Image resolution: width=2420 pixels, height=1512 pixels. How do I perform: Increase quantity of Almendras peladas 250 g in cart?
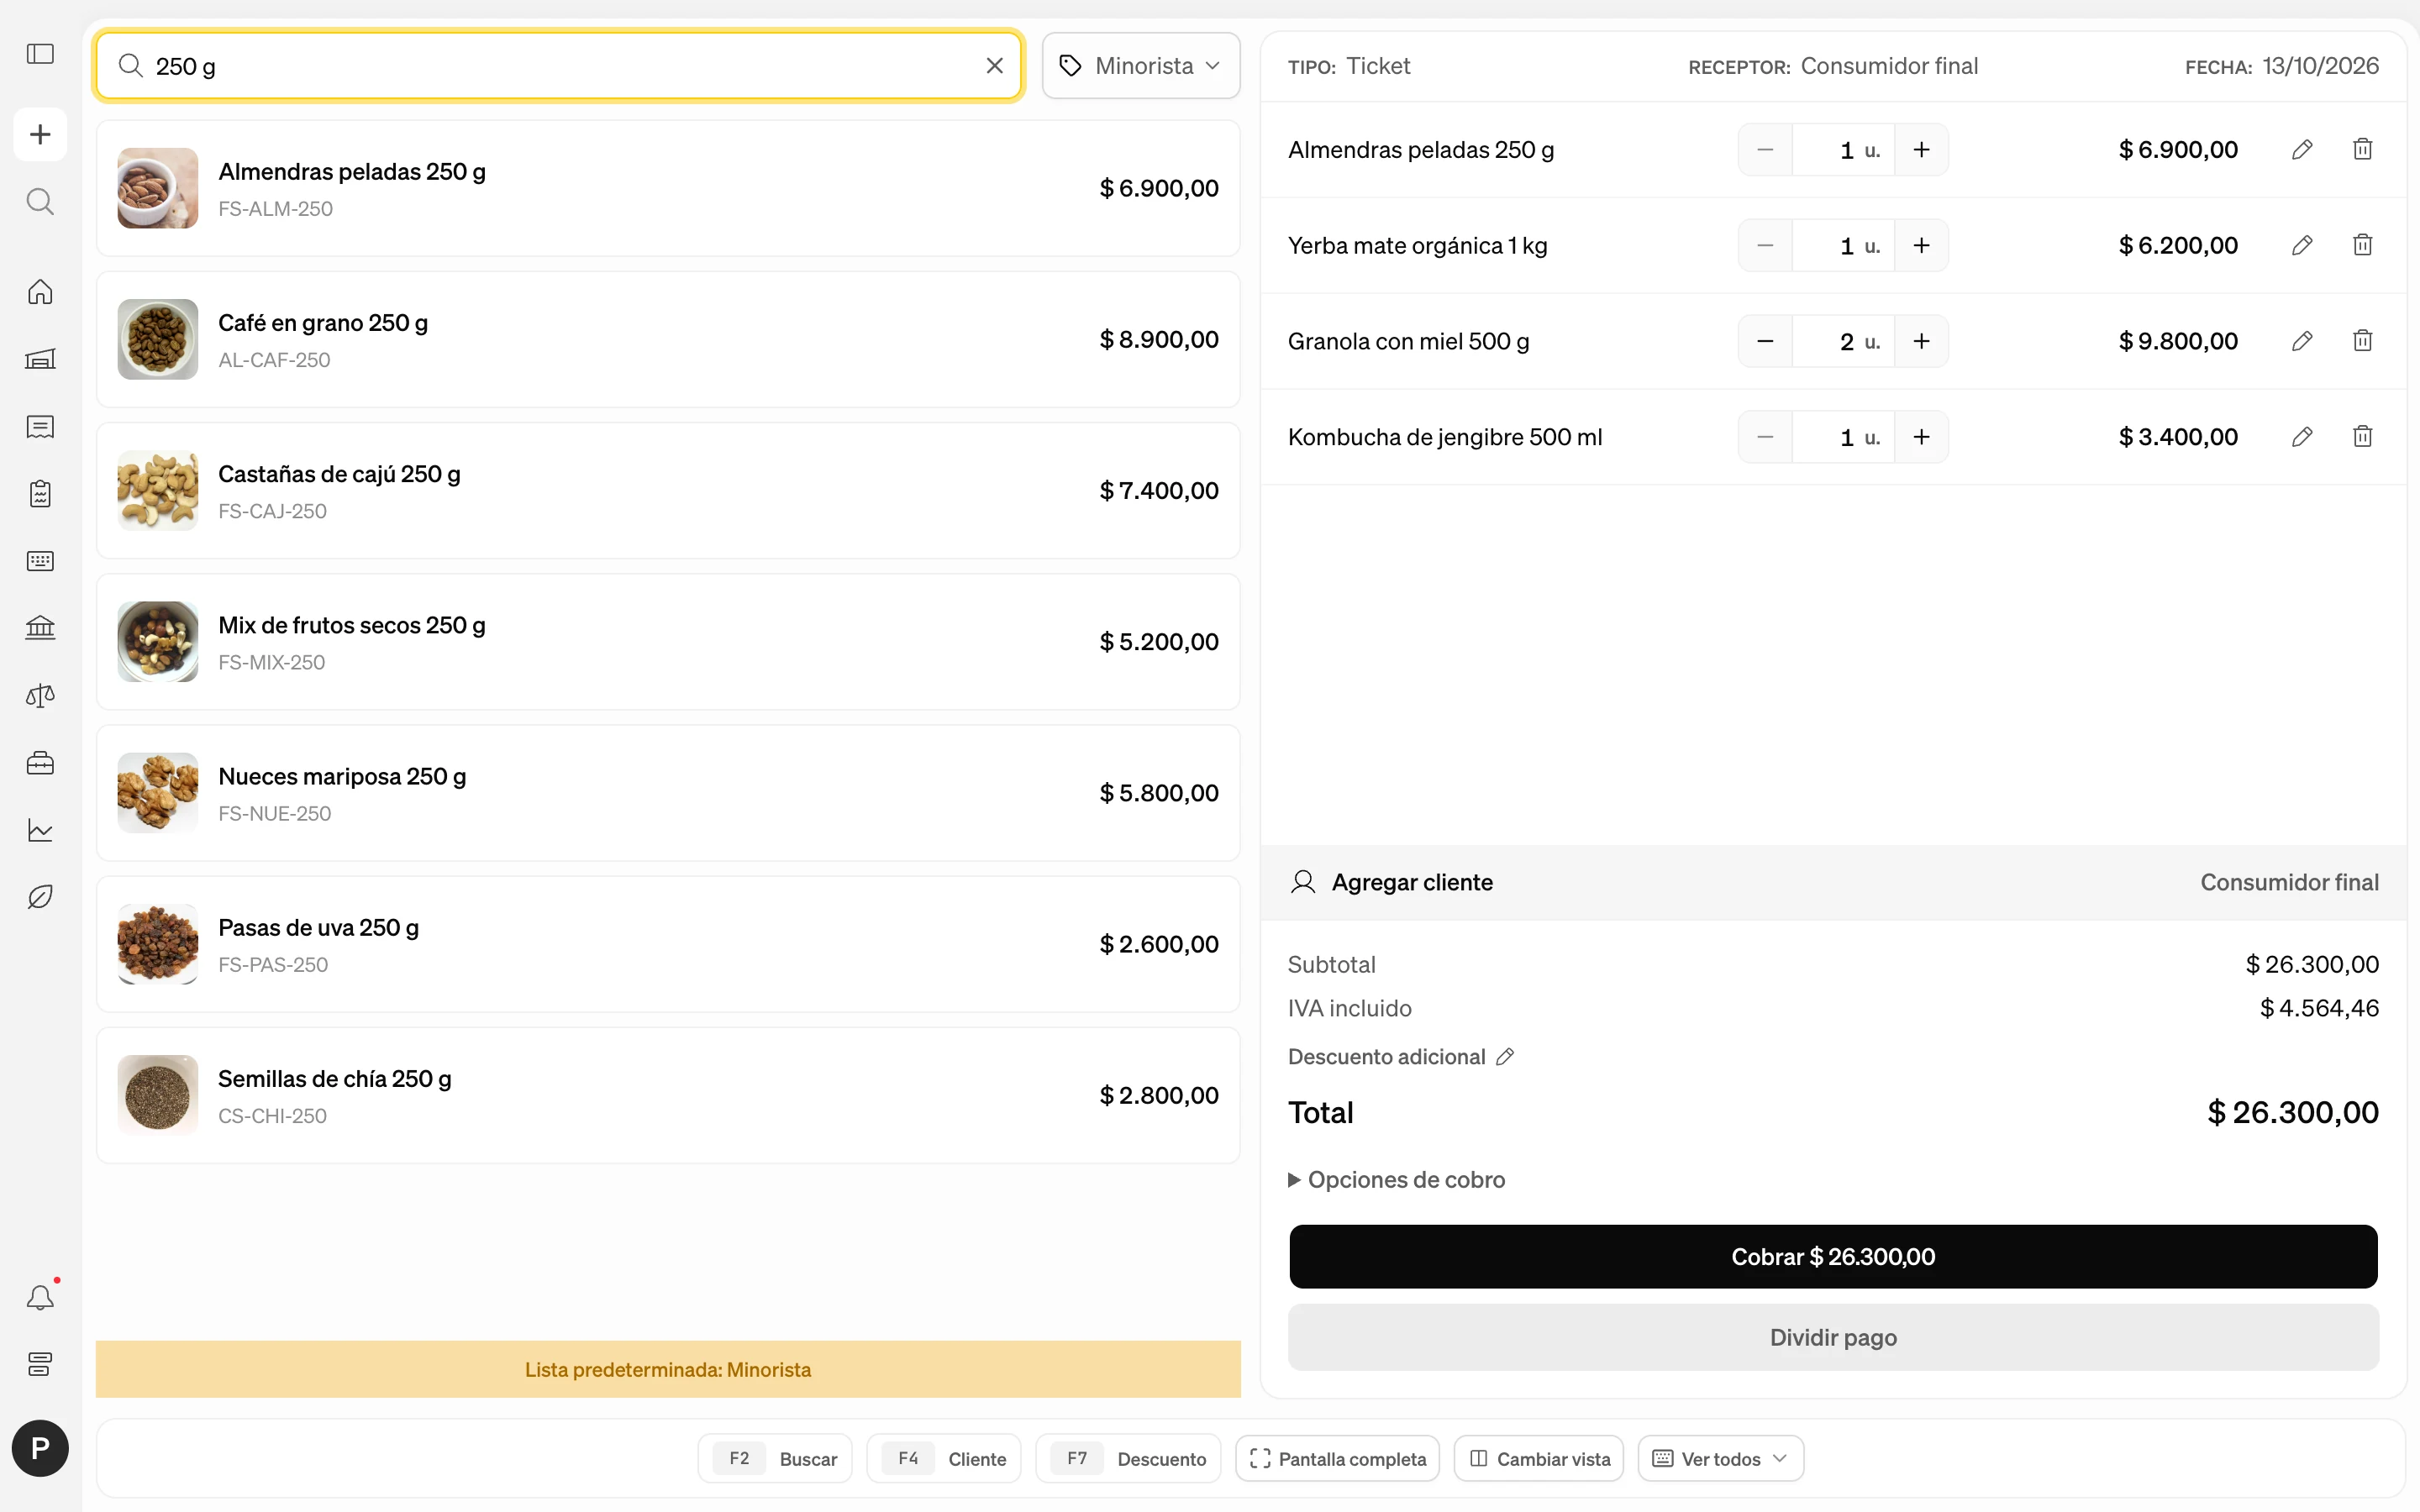1921,150
